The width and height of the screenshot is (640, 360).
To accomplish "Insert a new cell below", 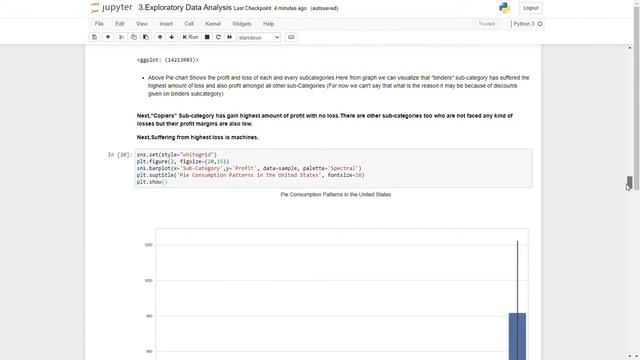I will [x=108, y=37].
